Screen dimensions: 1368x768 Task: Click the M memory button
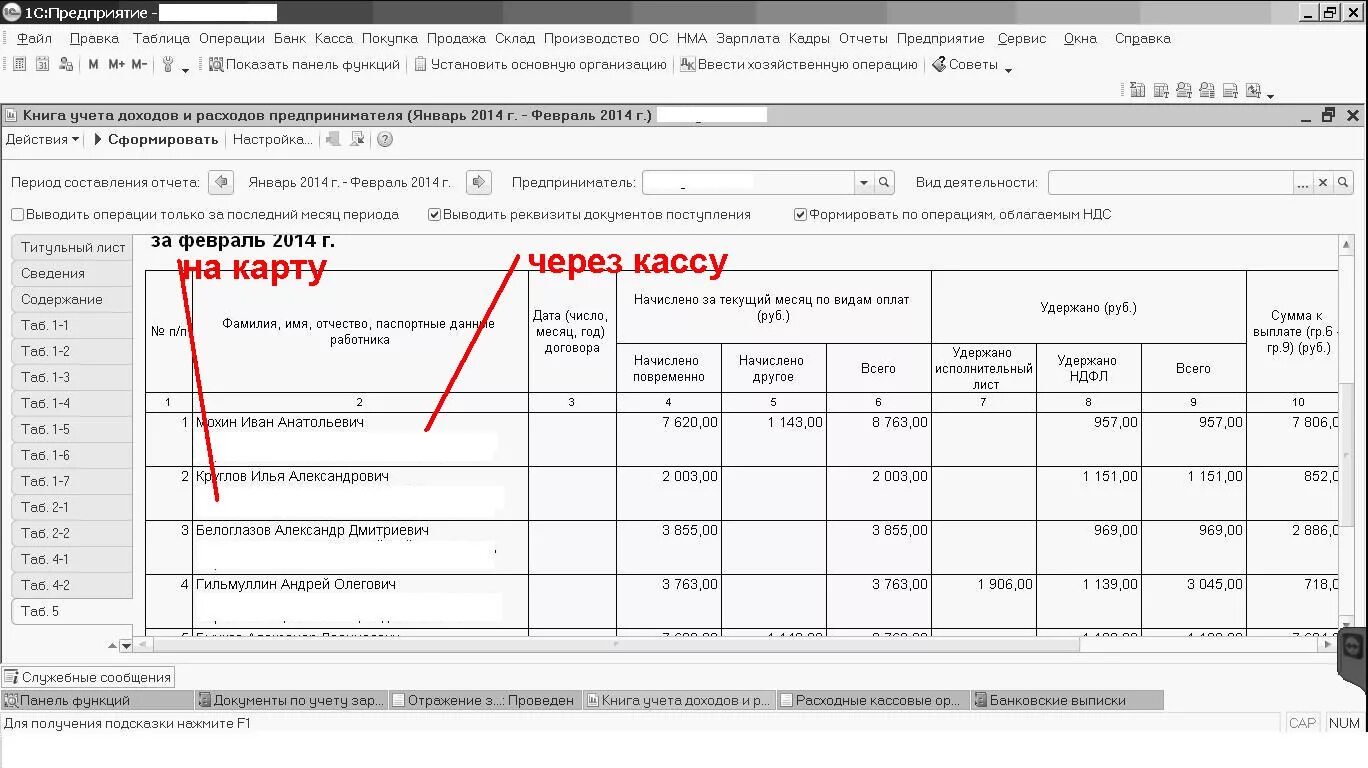tap(93, 65)
